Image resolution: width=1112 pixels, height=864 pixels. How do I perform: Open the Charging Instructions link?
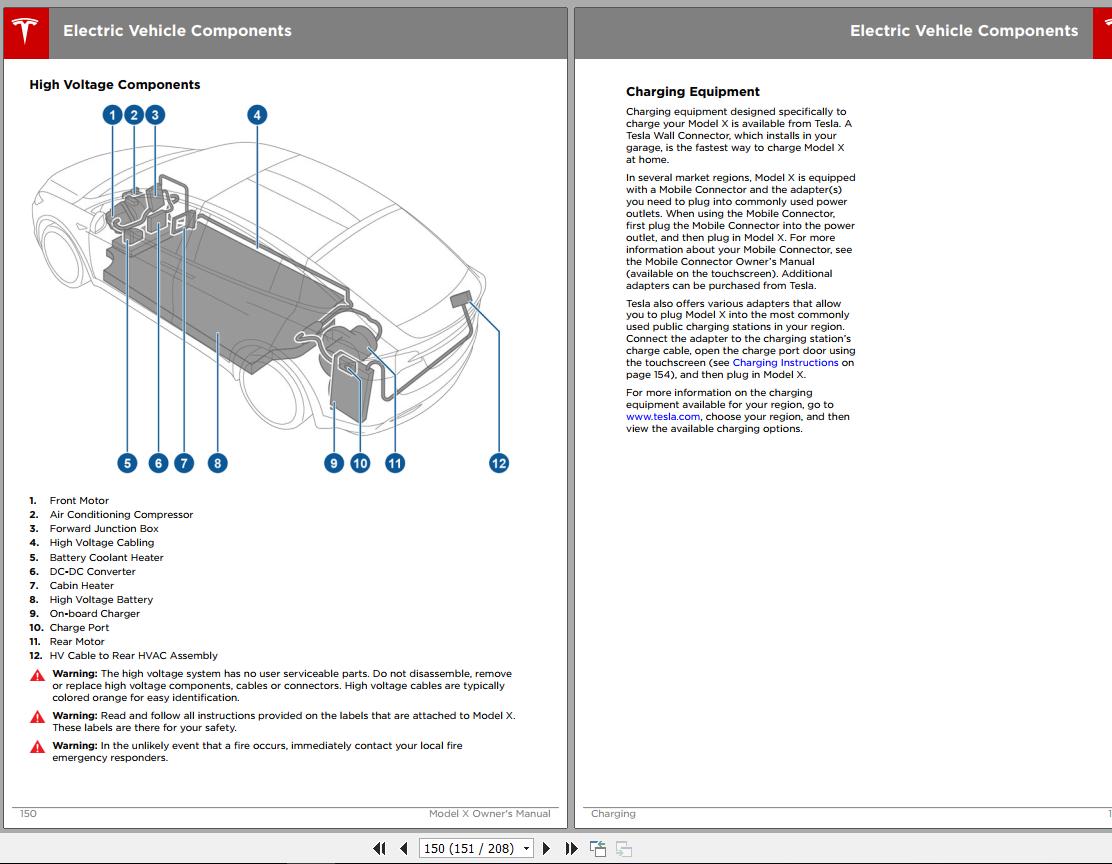(785, 362)
